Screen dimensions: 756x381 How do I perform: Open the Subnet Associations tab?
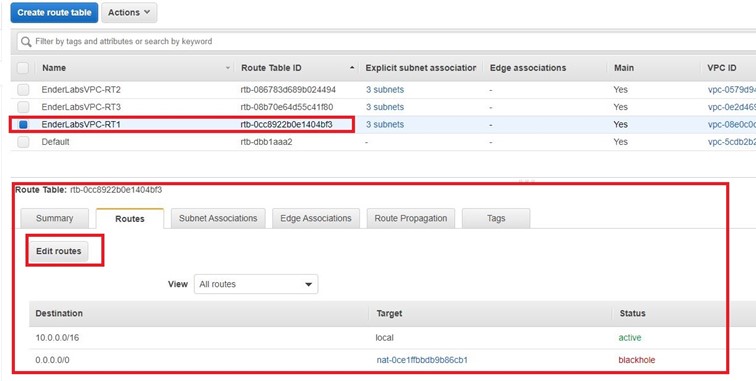click(218, 218)
